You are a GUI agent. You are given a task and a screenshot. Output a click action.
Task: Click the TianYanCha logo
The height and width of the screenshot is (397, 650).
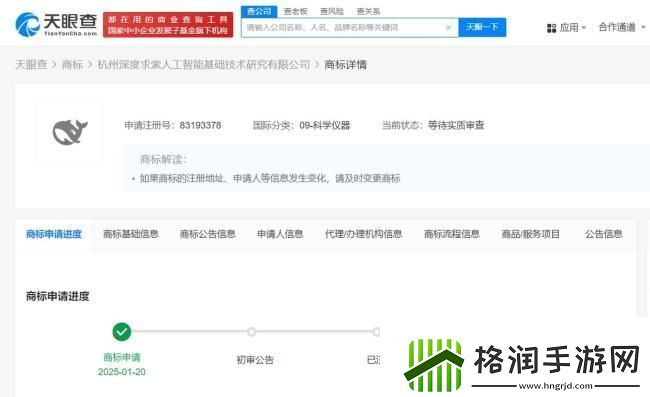tap(56, 24)
